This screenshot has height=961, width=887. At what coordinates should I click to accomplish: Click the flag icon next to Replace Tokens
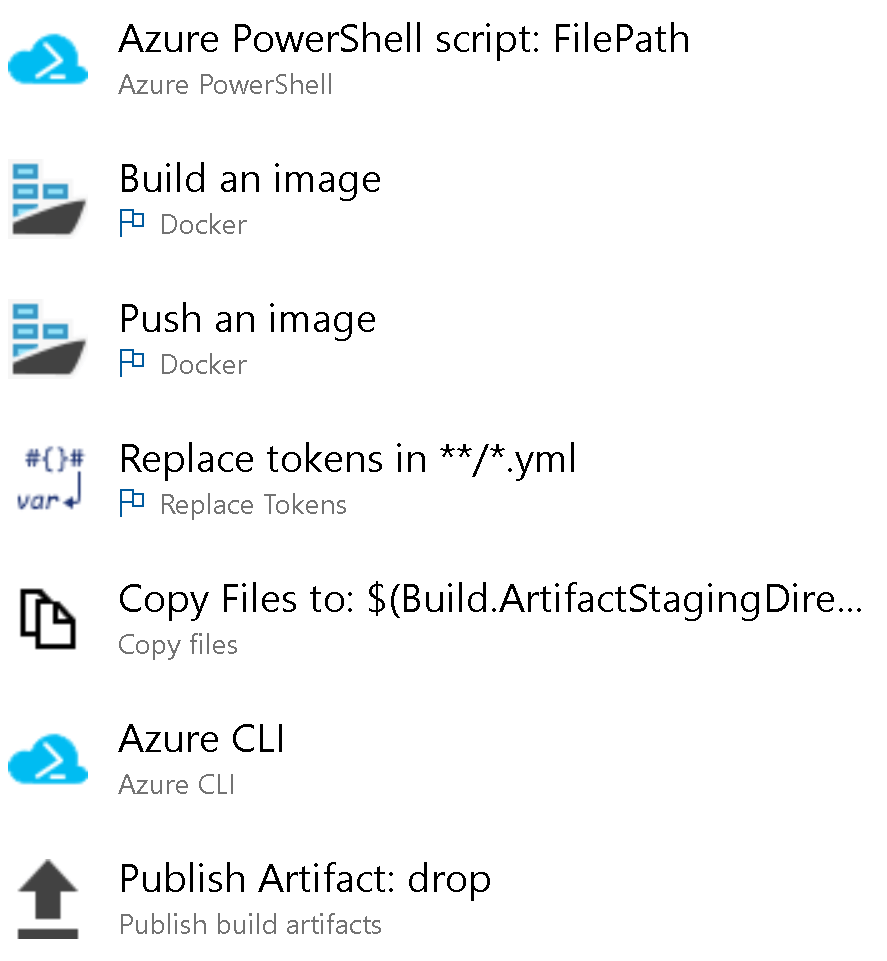(x=132, y=504)
